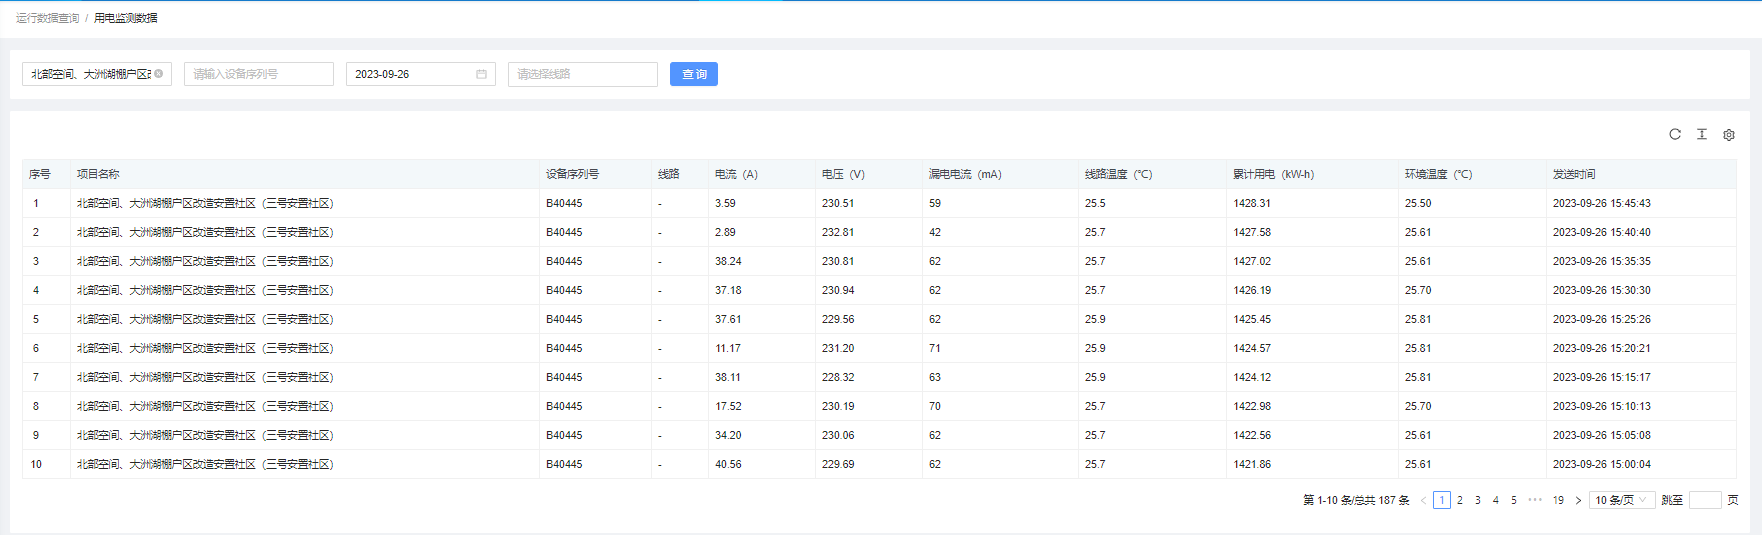This screenshot has width=1762, height=535.
Task: Open the column settings gear icon
Action: click(1729, 135)
